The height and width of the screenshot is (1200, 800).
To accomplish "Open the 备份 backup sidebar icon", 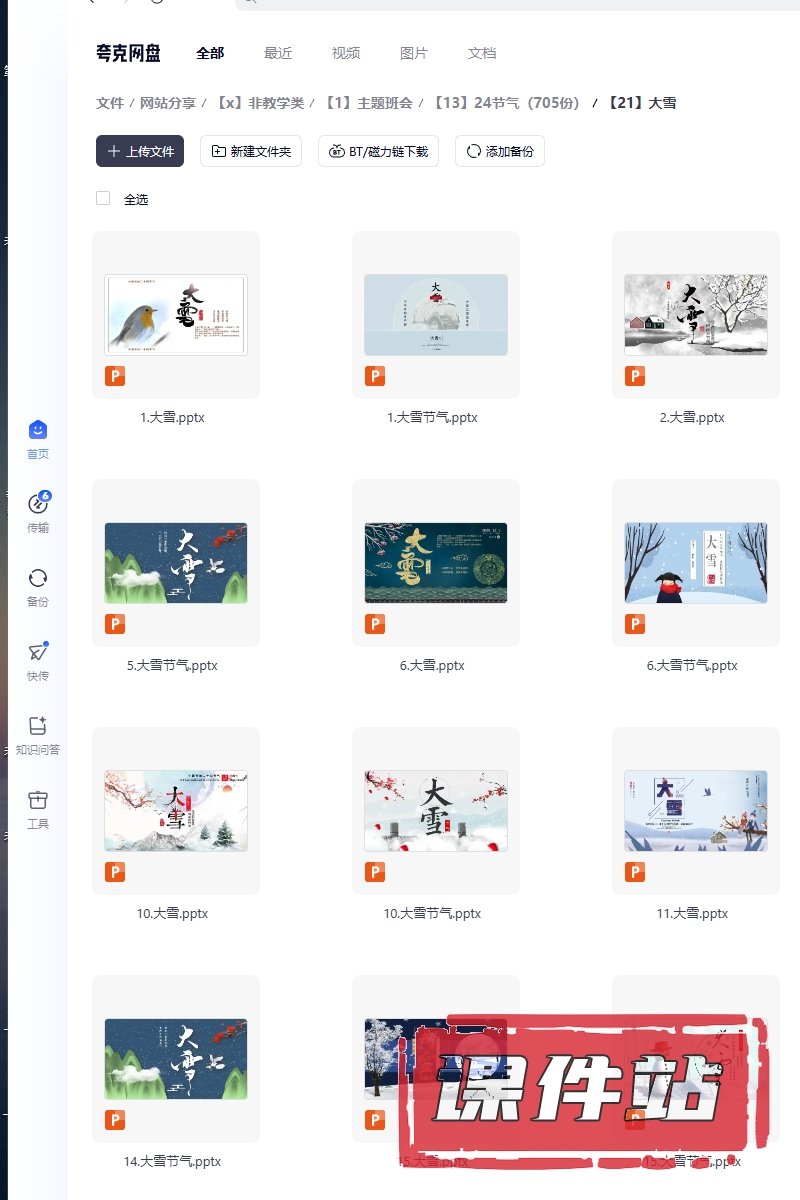I will 38,578.
